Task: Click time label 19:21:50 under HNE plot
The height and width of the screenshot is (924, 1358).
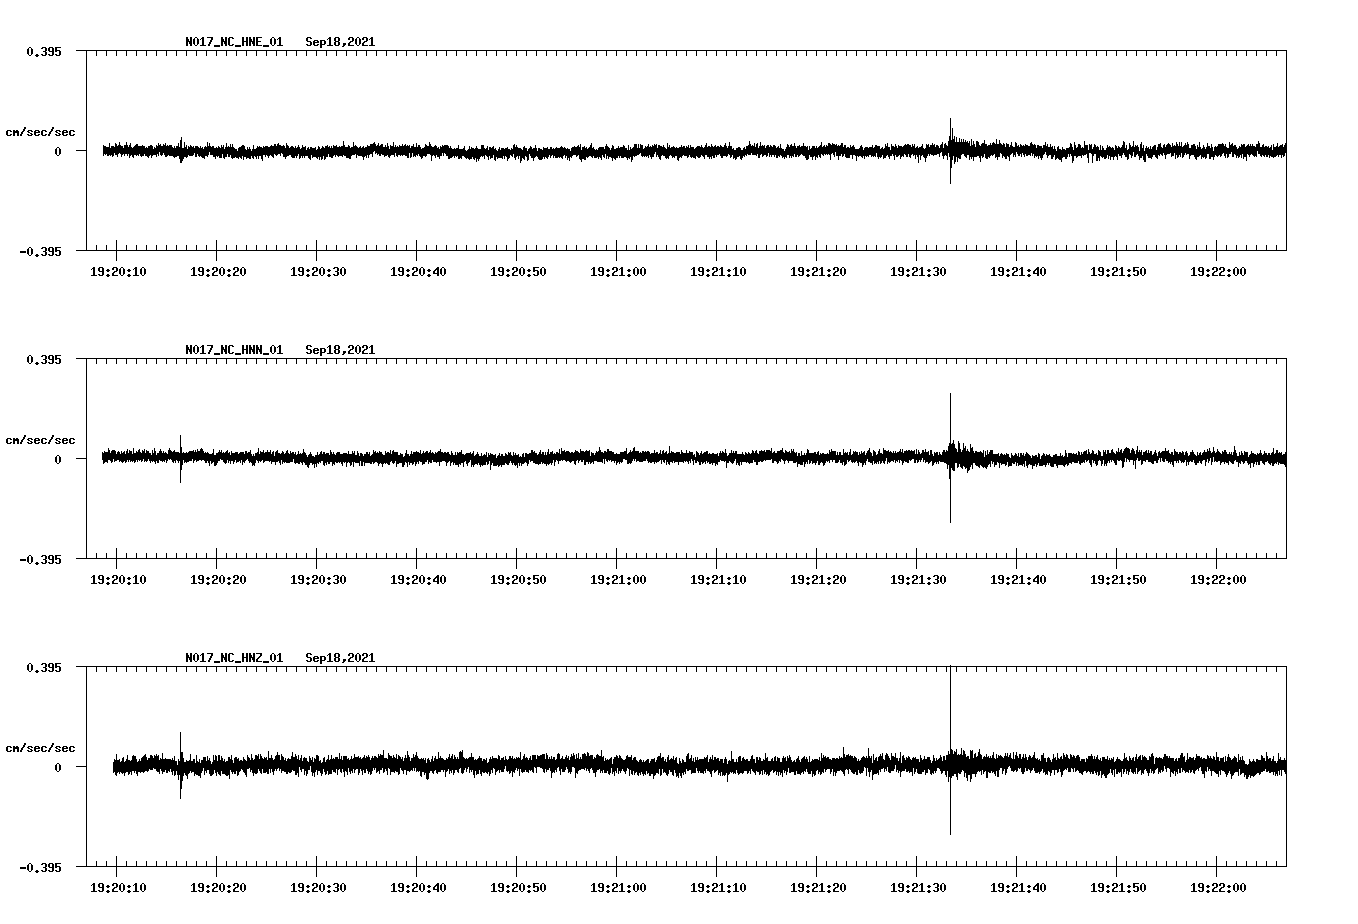Action: tap(1118, 272)
